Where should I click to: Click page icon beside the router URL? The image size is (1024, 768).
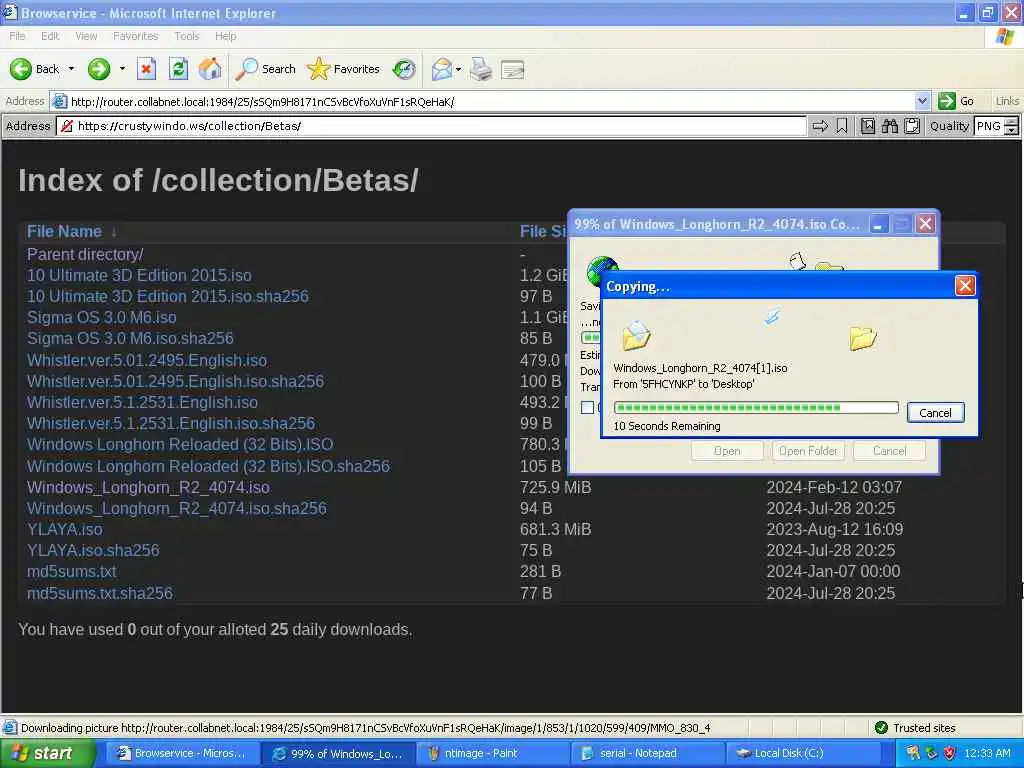coord(59,101)
